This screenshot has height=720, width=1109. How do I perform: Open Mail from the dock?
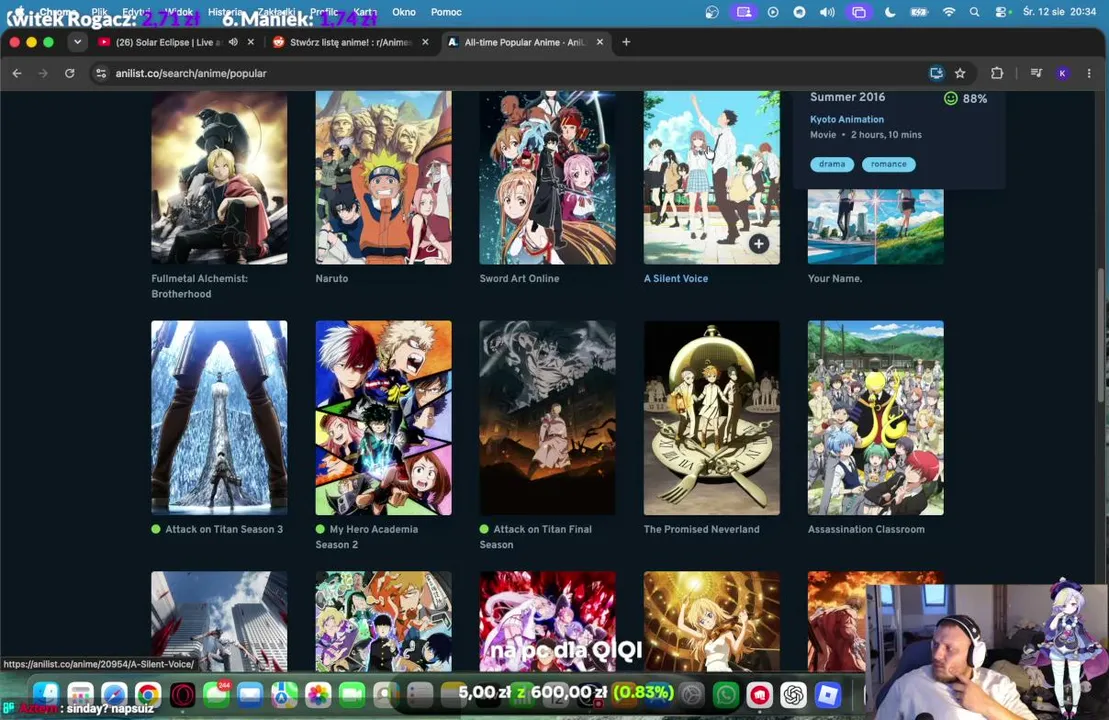250,695
